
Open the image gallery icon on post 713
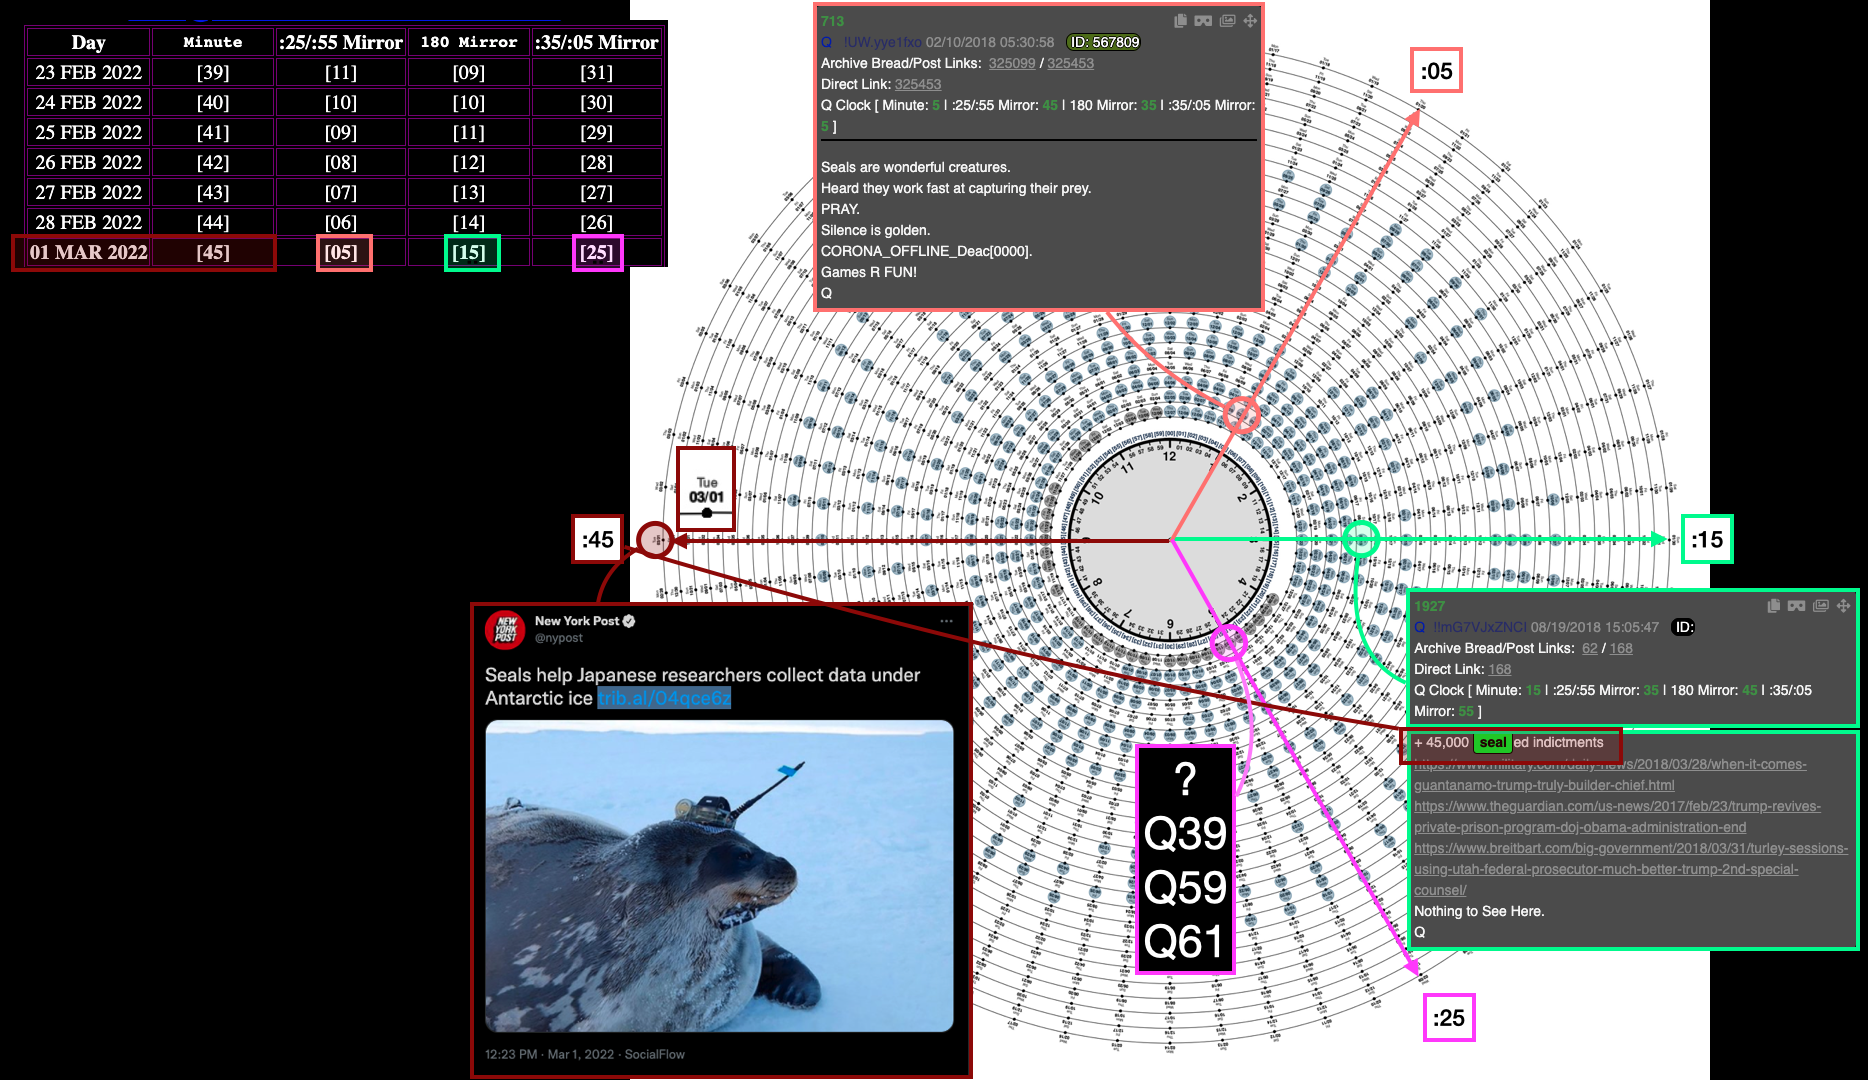tap(1227, 20)
